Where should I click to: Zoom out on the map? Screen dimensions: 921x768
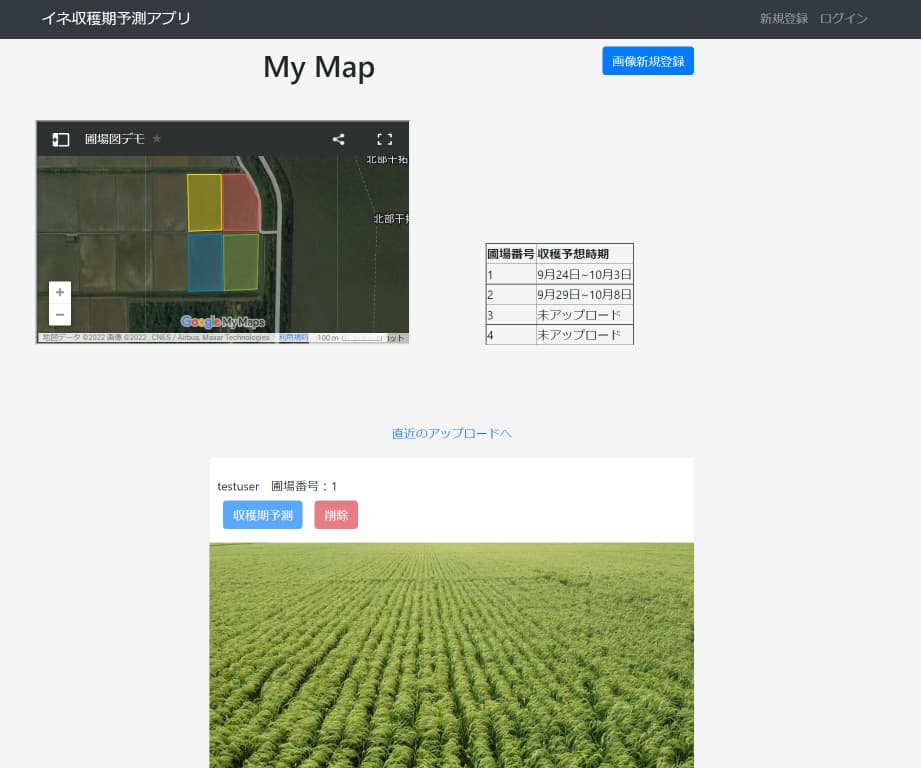[x=60, y=314]
